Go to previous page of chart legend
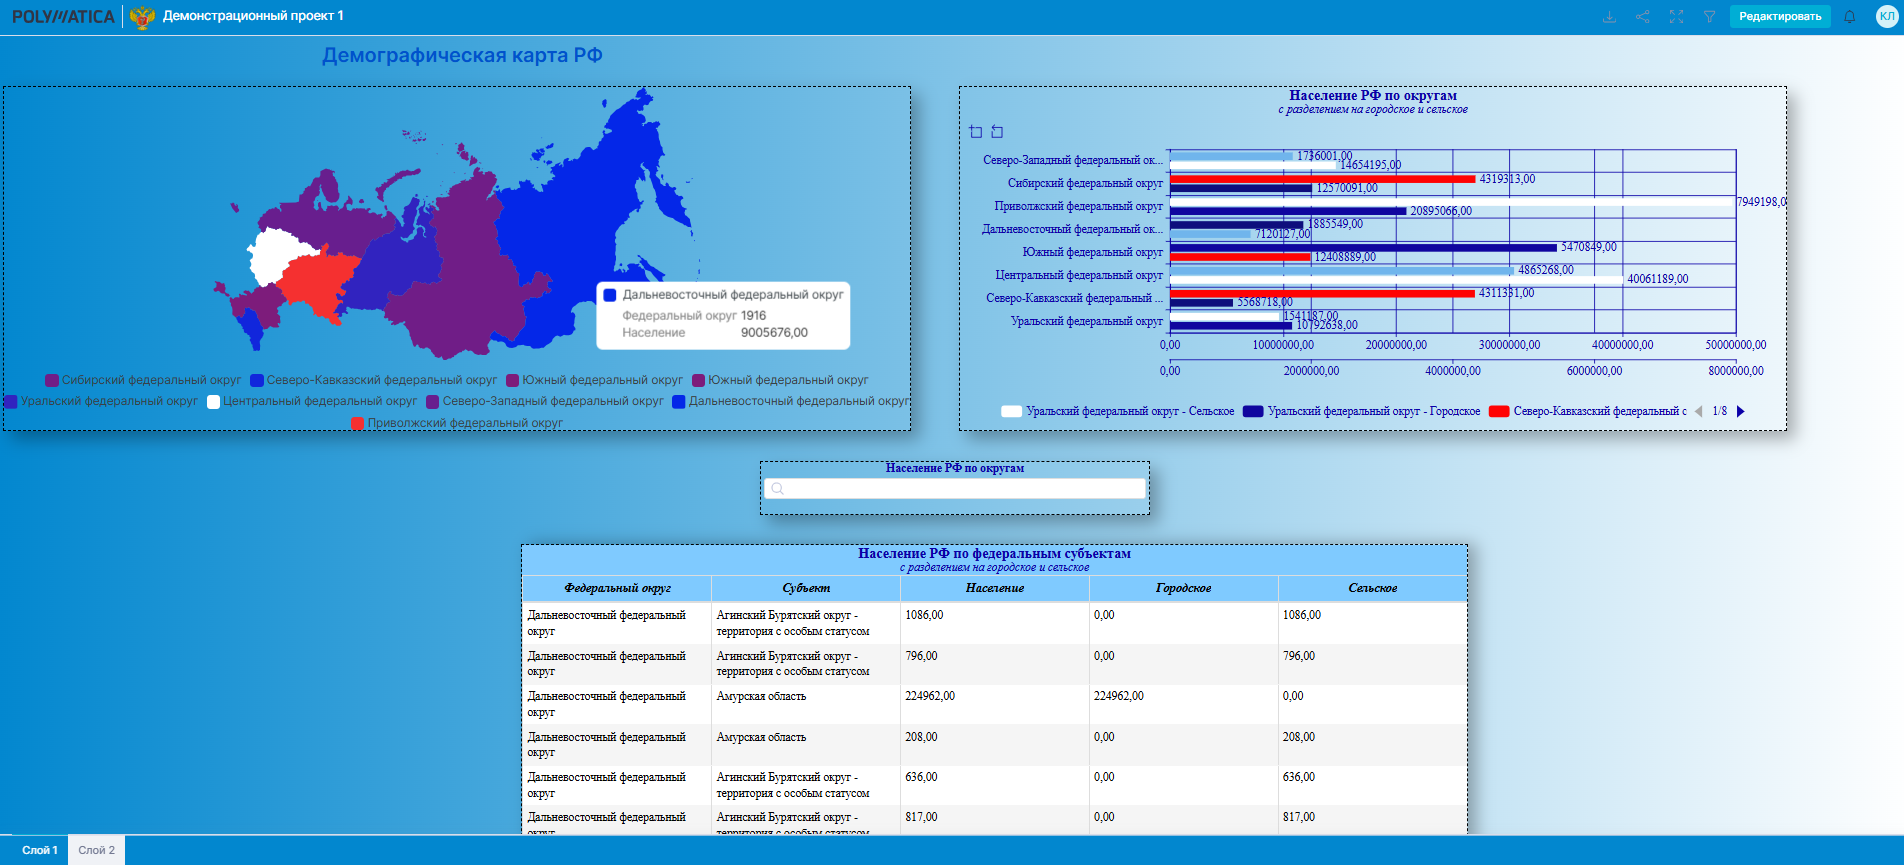Screen dimensions: 1904x865 pos(1698,411)
